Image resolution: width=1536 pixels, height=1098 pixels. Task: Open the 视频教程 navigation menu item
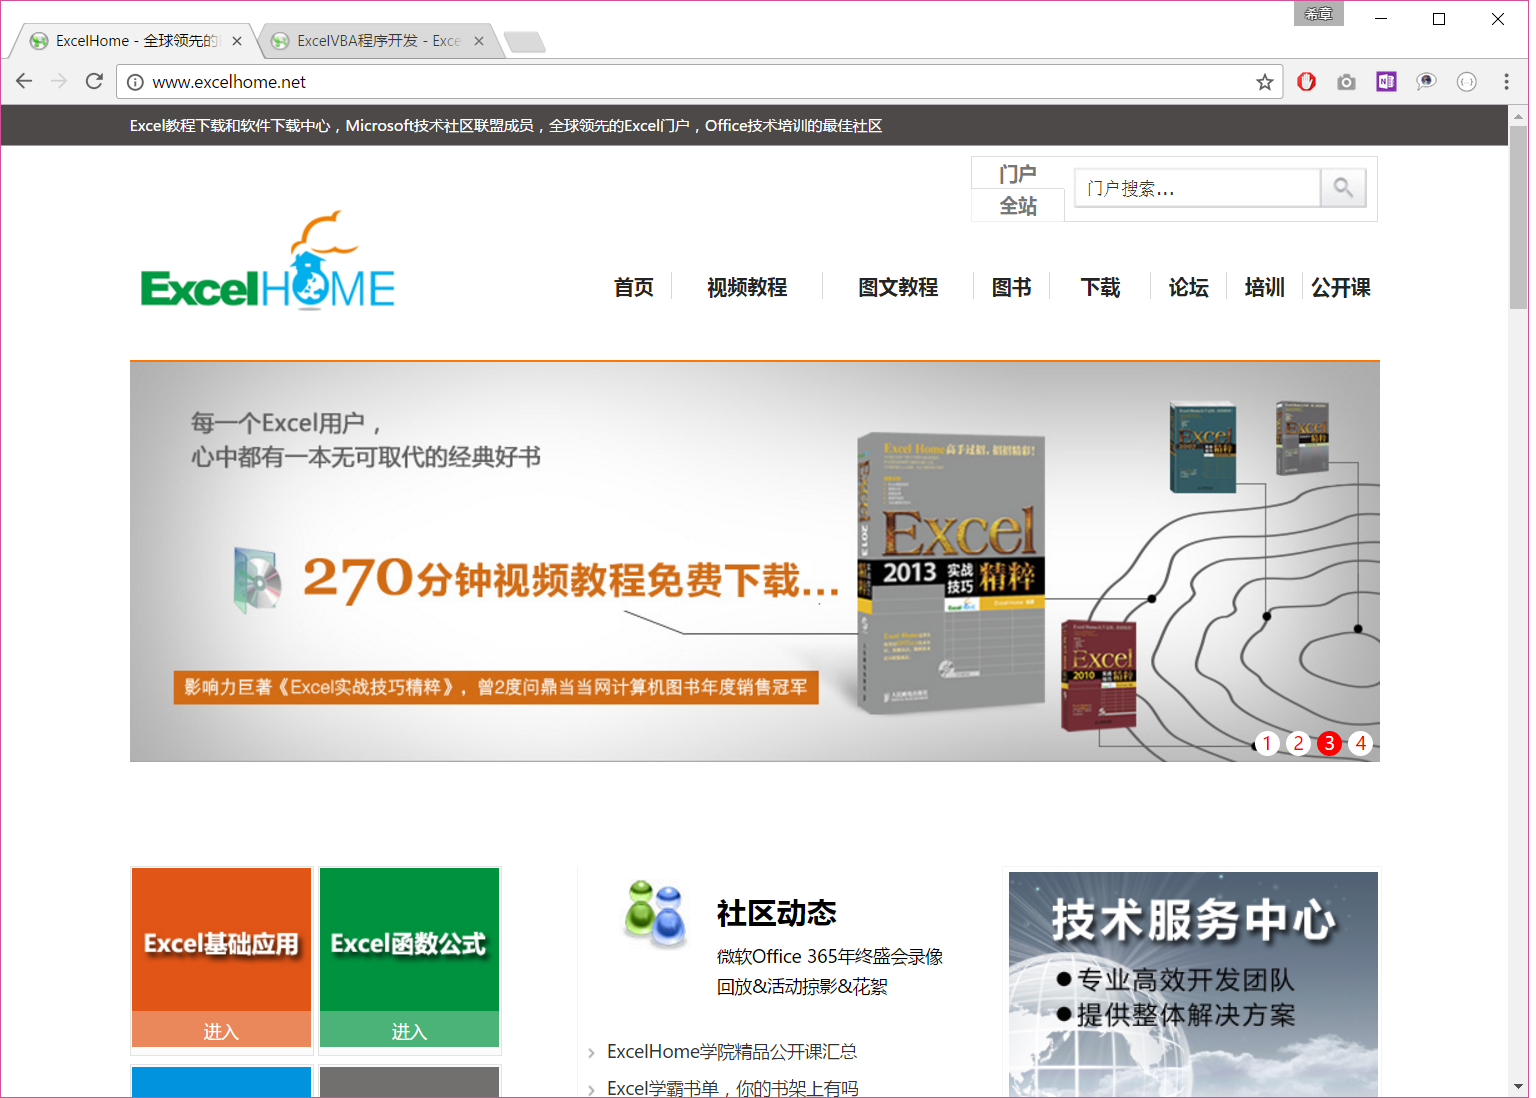coord(746,288)
